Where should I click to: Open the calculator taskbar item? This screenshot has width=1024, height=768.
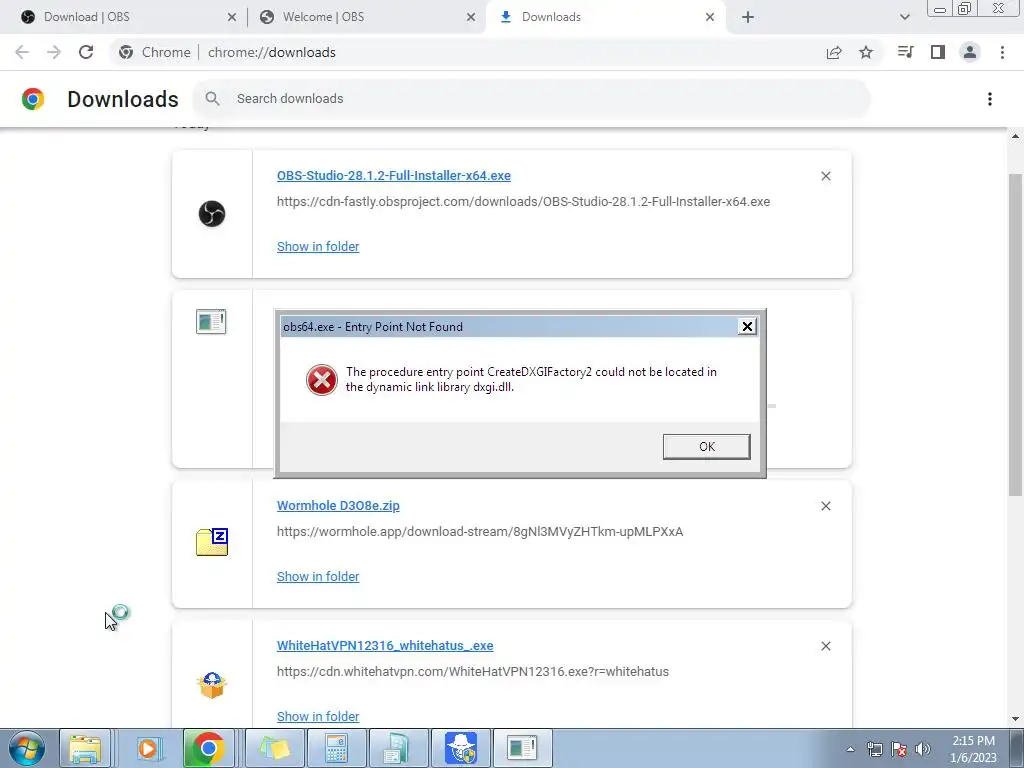336,748
